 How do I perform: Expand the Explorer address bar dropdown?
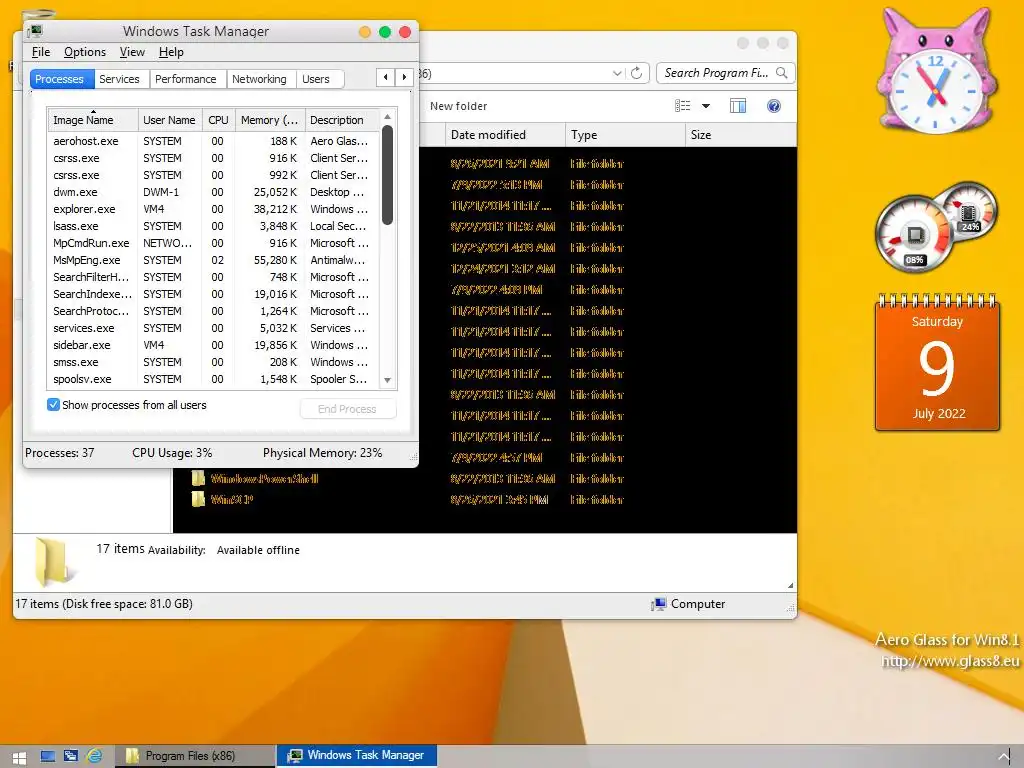click(617, 73)
